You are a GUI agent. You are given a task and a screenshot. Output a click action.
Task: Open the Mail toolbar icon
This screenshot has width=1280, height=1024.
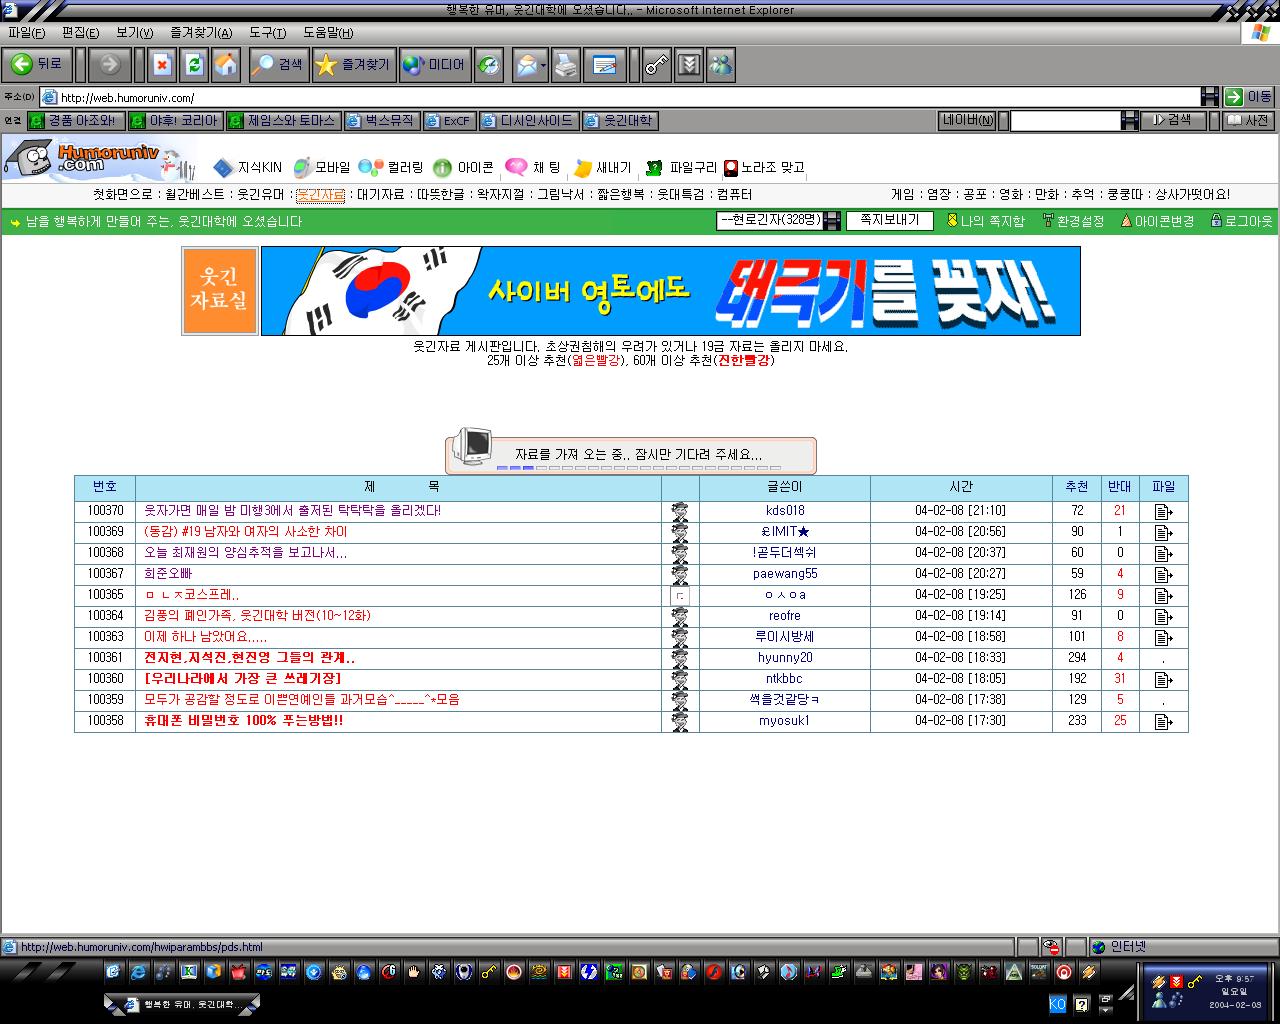[x=529, y=65]
